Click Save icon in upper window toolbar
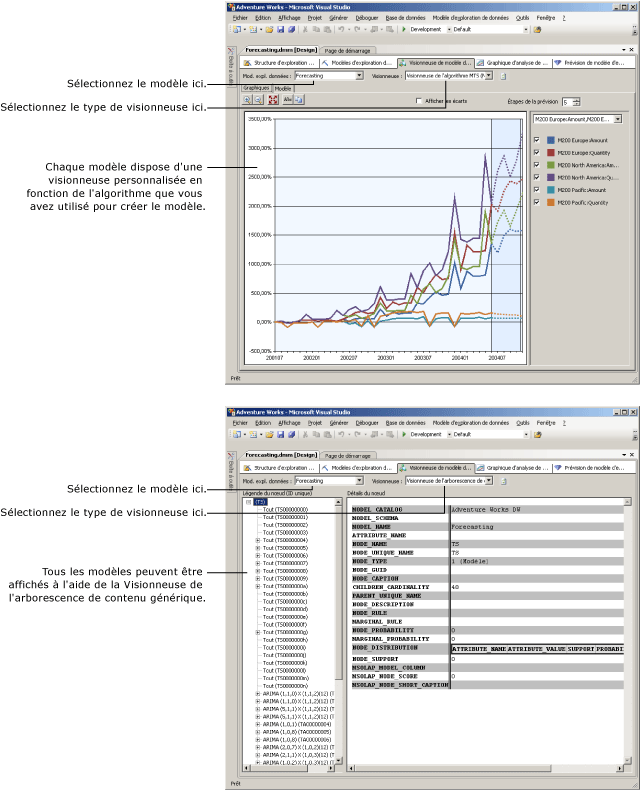The image size is (641, 790). point(281,30)
